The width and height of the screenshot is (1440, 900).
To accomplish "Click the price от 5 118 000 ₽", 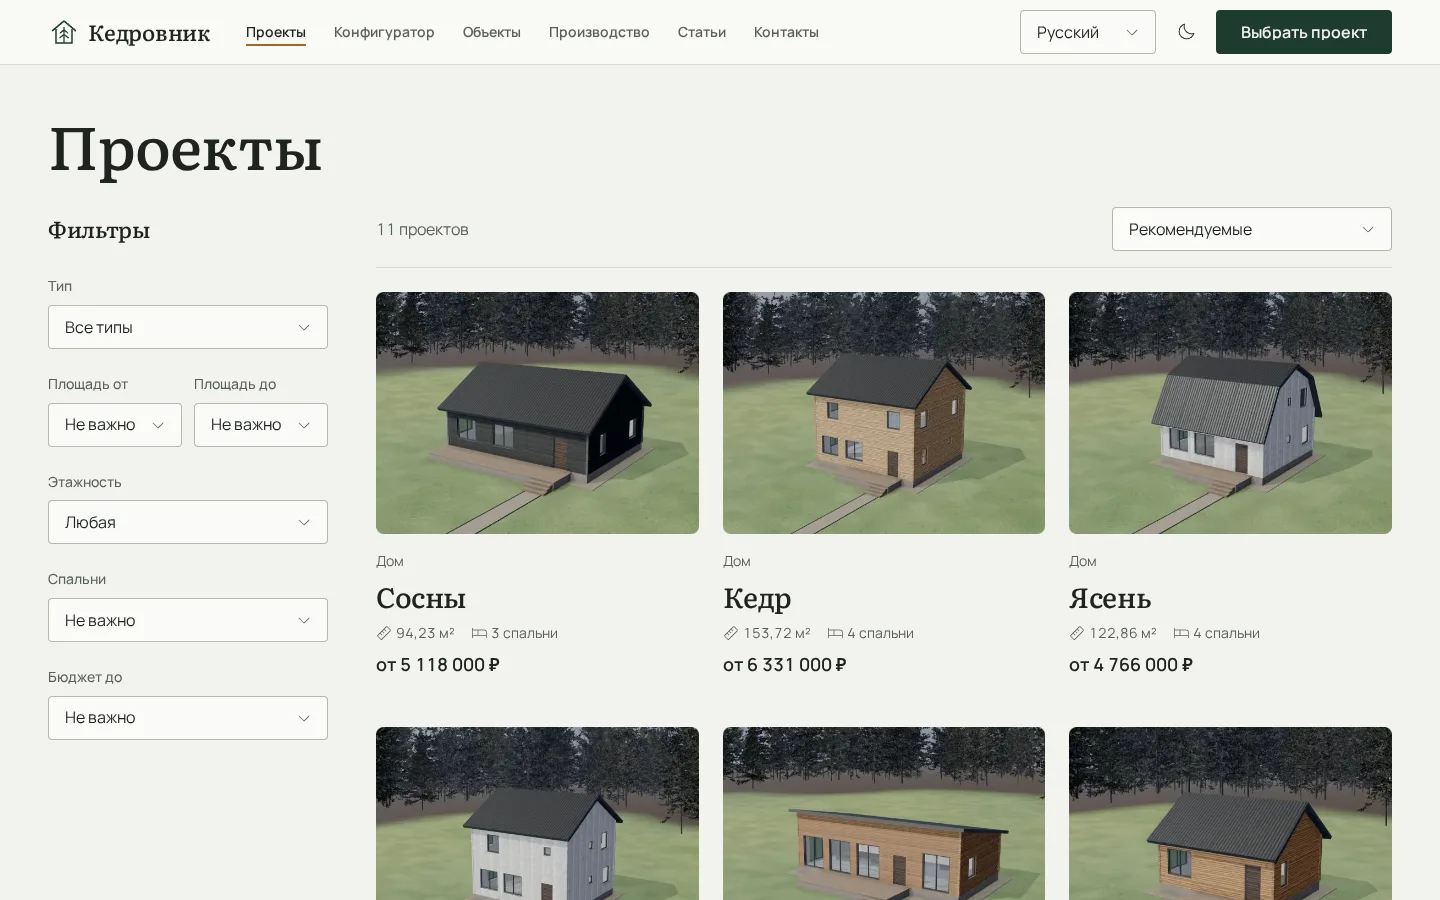I will point(438,665).
